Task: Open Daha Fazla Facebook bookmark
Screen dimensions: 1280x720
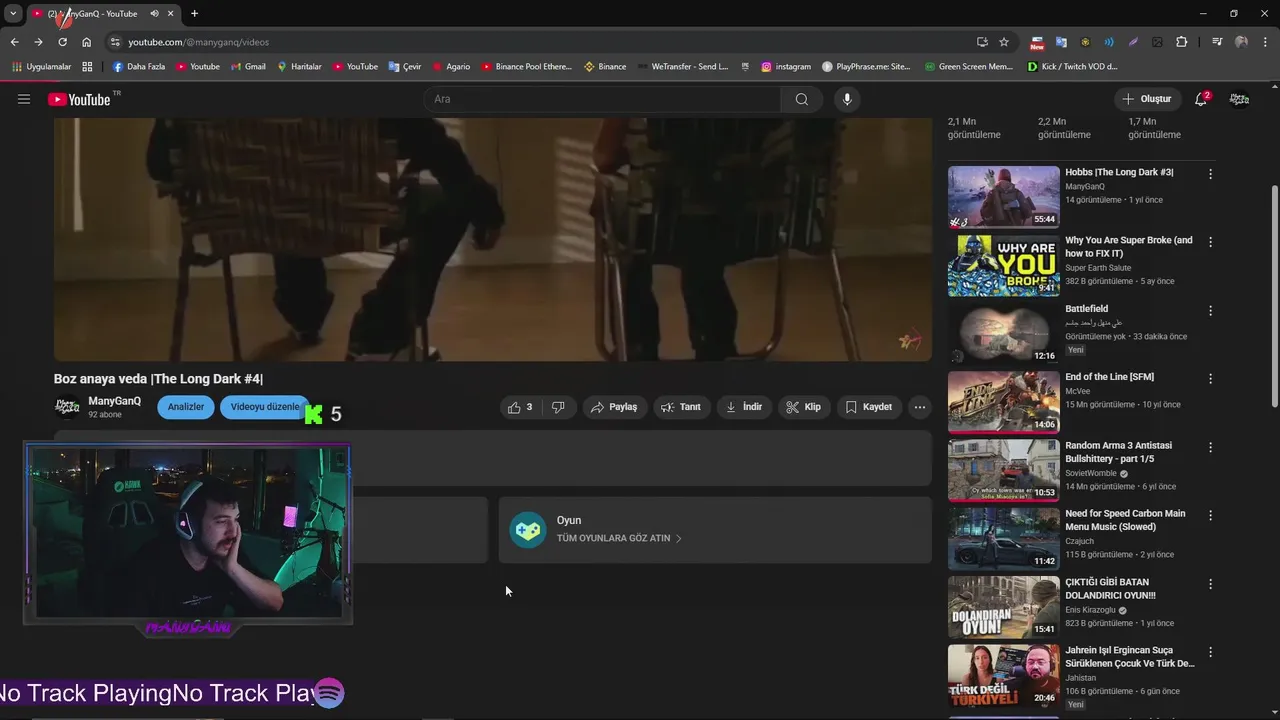Action: point(139,67)
